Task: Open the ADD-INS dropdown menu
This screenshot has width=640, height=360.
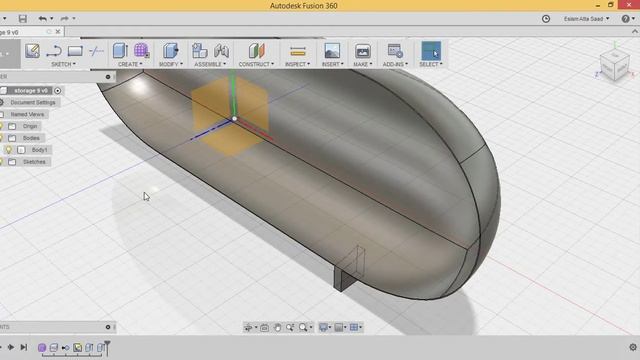Action: coord(395,64)
